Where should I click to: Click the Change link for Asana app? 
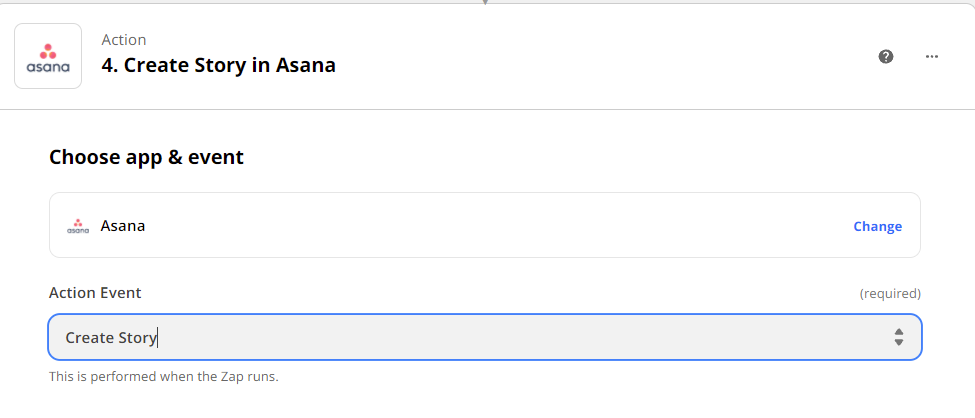click(877, 226)
